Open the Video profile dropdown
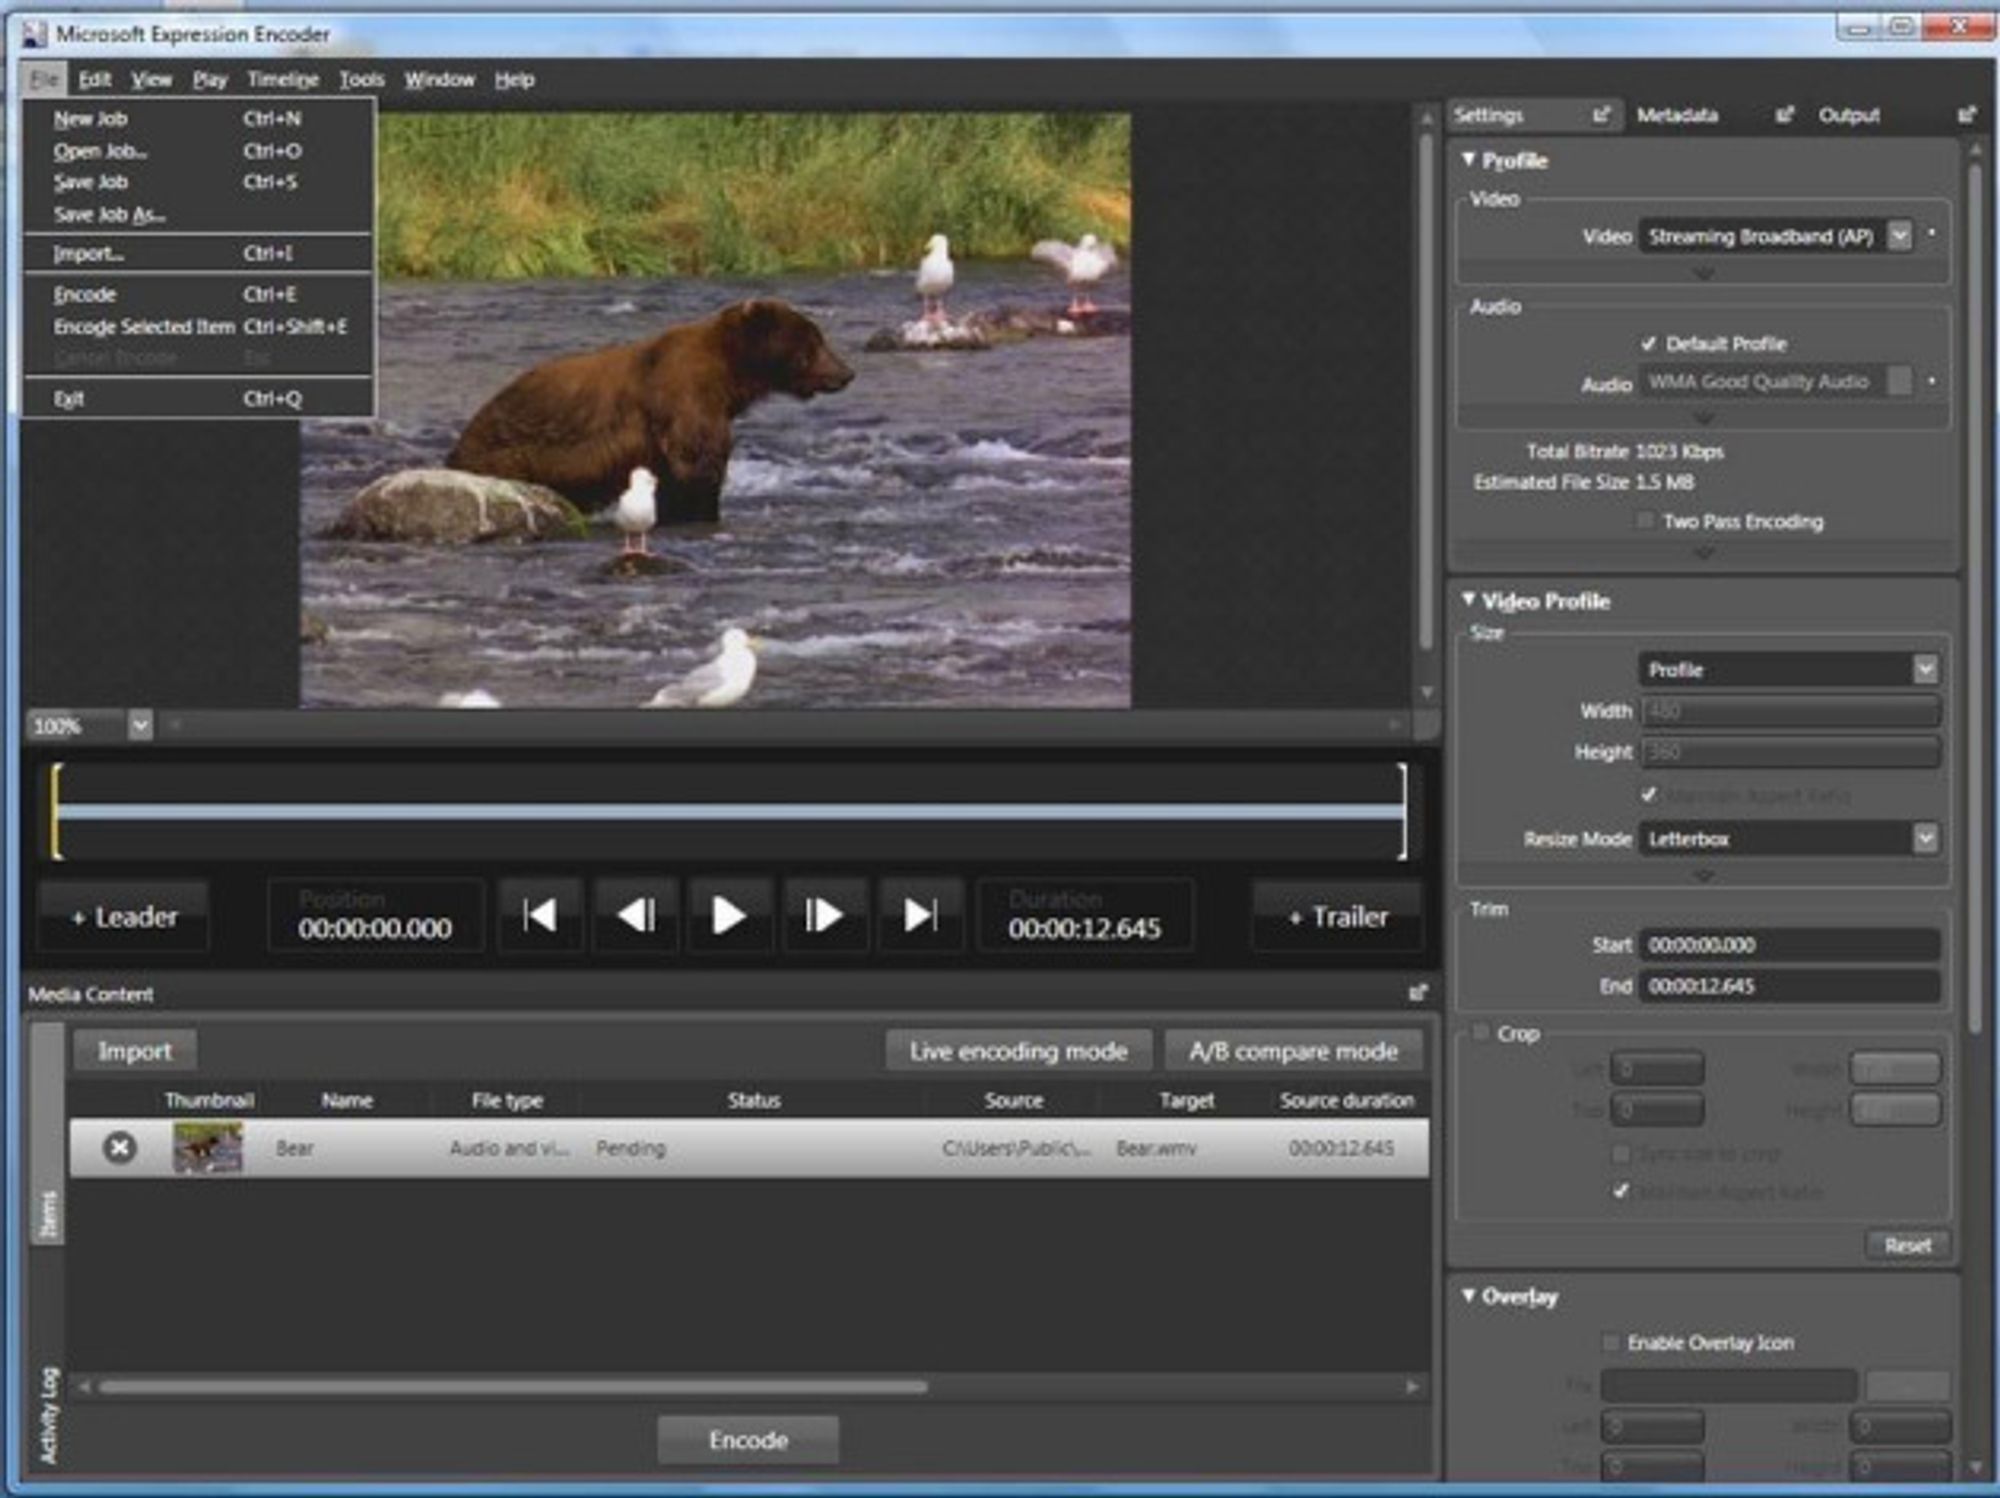 pos(1899,236)
